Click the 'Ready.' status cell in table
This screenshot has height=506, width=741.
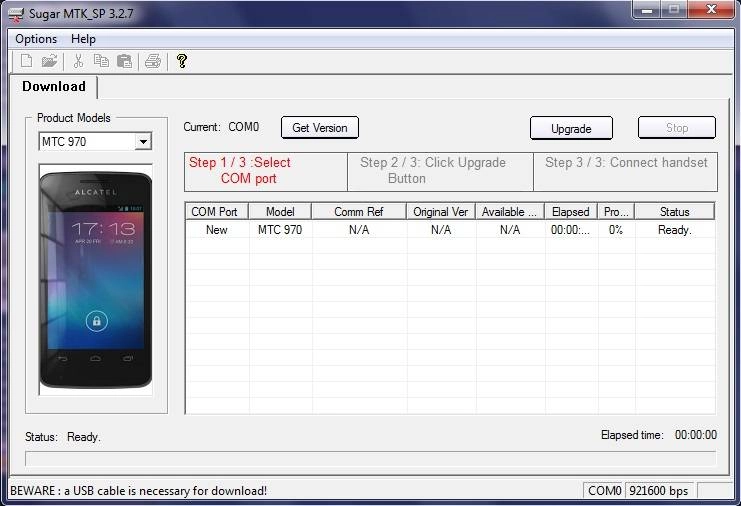pos(674,230)
